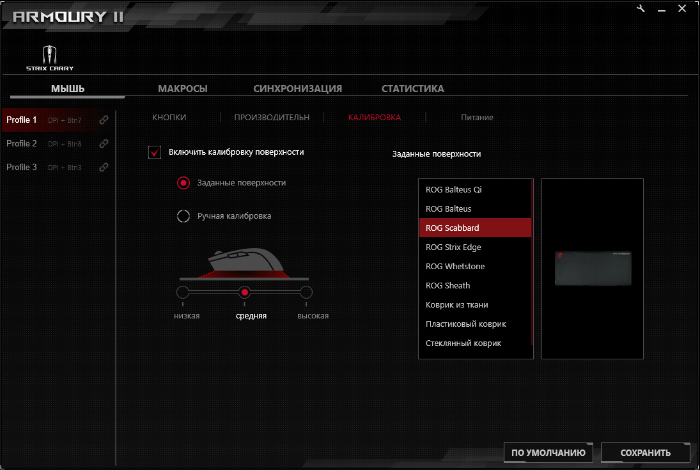Choose ROG Balteus Qi surface
This screenshot has width=700, height=470.
click(475, 190)
